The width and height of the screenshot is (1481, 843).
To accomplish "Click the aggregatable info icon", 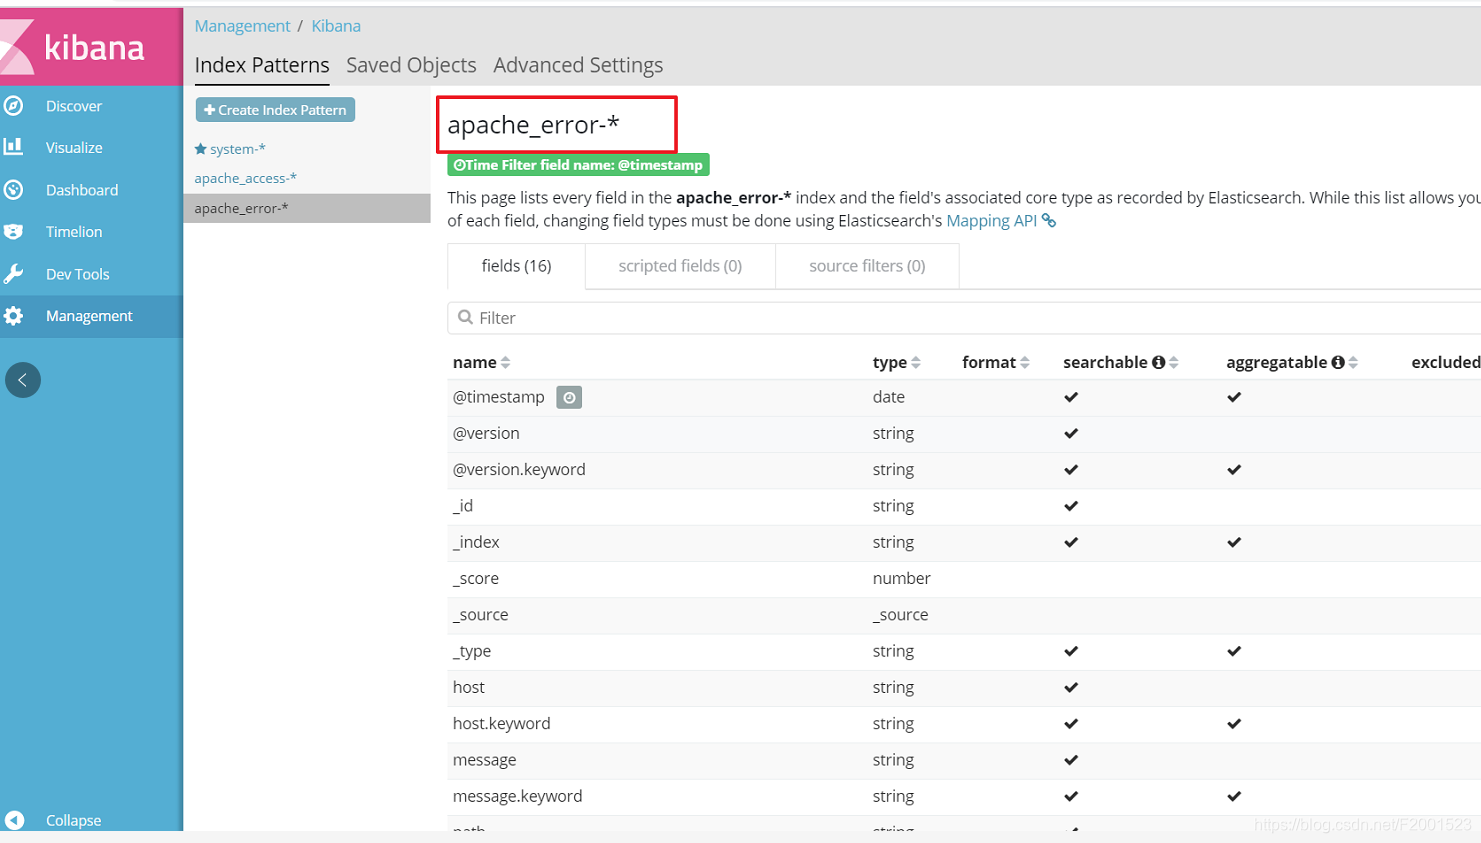I will pyautogui.click(x=1337, y=362).
